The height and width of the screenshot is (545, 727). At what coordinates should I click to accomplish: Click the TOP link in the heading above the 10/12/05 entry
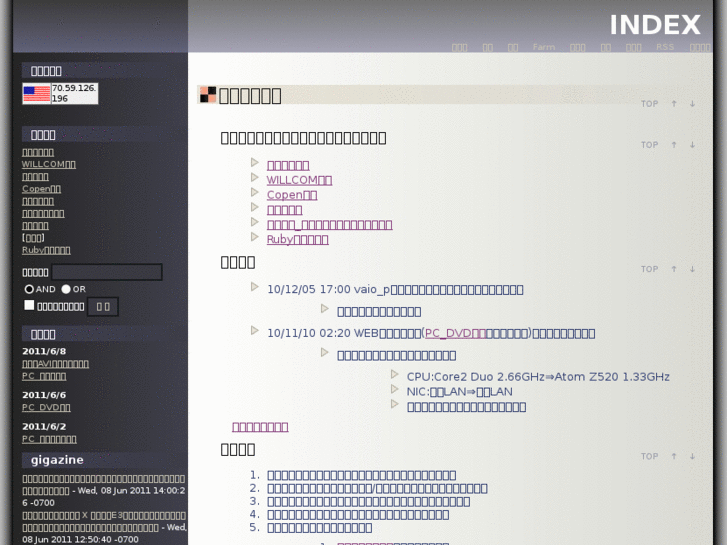pos(650,269)
